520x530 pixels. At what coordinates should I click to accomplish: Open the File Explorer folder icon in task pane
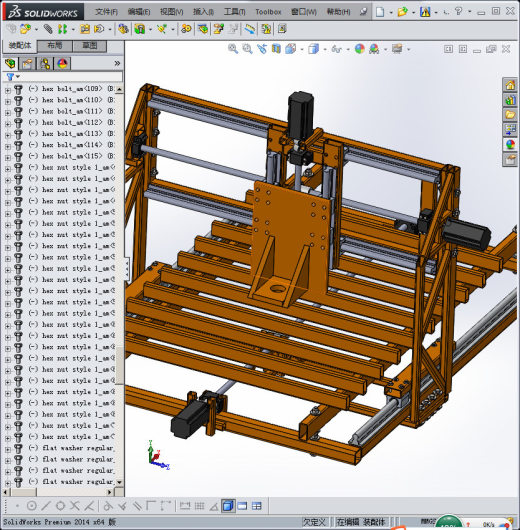tap(510, 115)
